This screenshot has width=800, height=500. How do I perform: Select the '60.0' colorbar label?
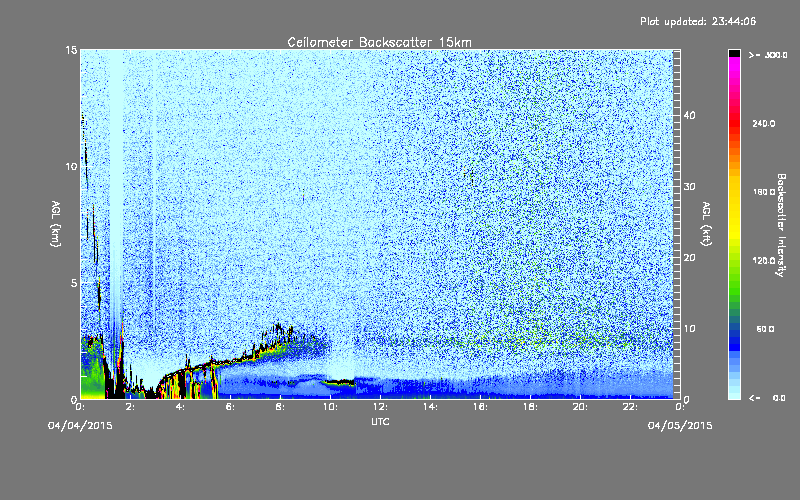tap(765, 329)
